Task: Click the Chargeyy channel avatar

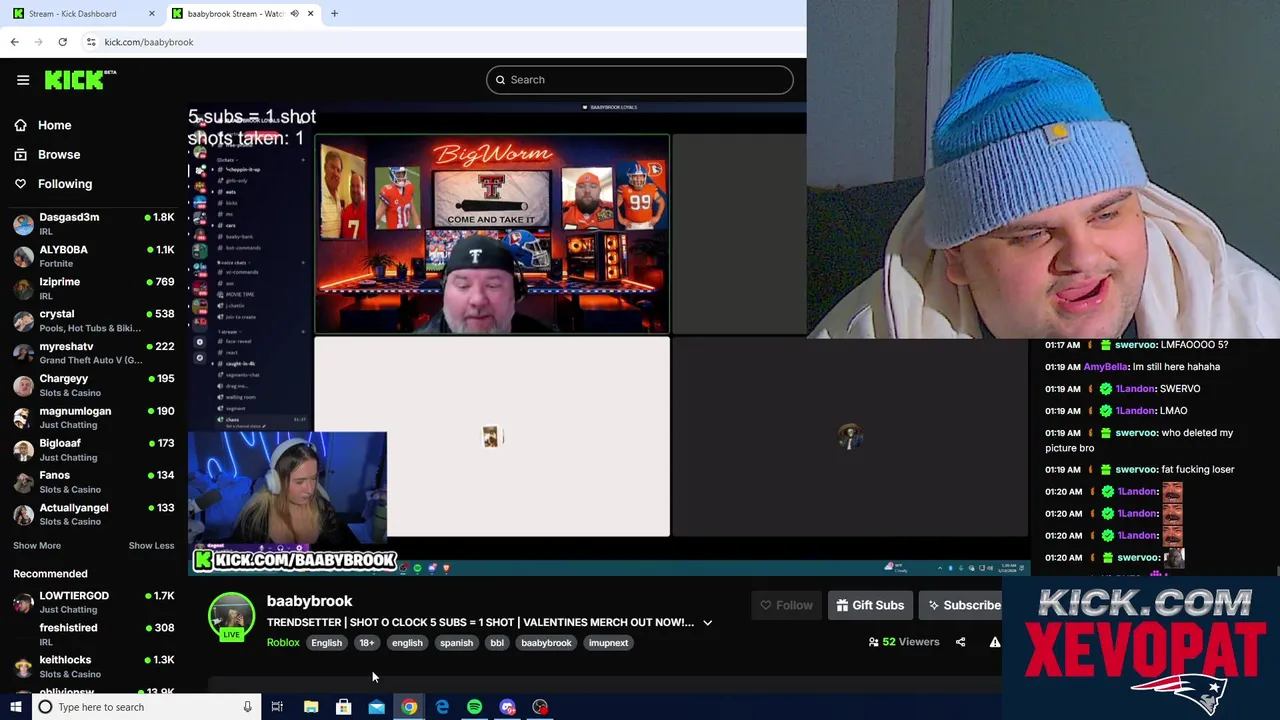Action: point(23,385)
